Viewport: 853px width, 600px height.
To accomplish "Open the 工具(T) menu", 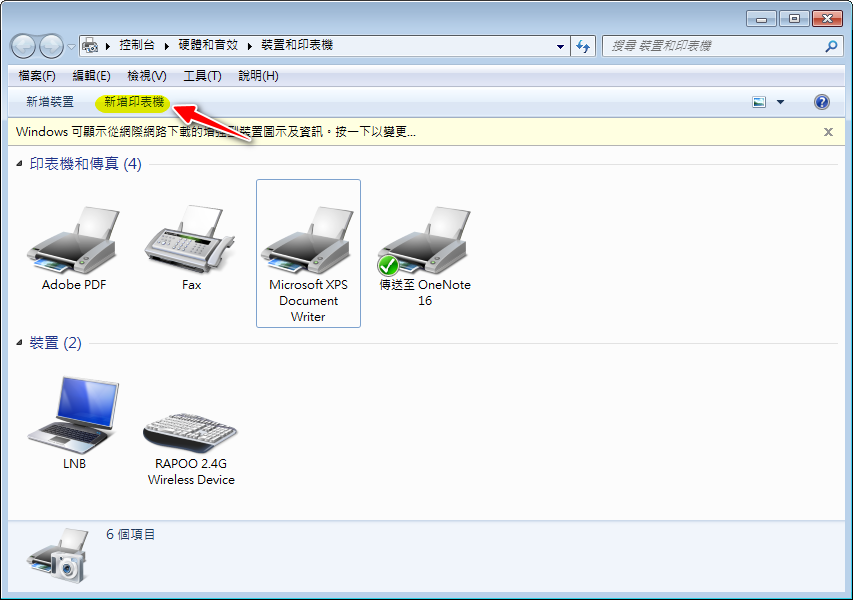I will coord(202,76).
